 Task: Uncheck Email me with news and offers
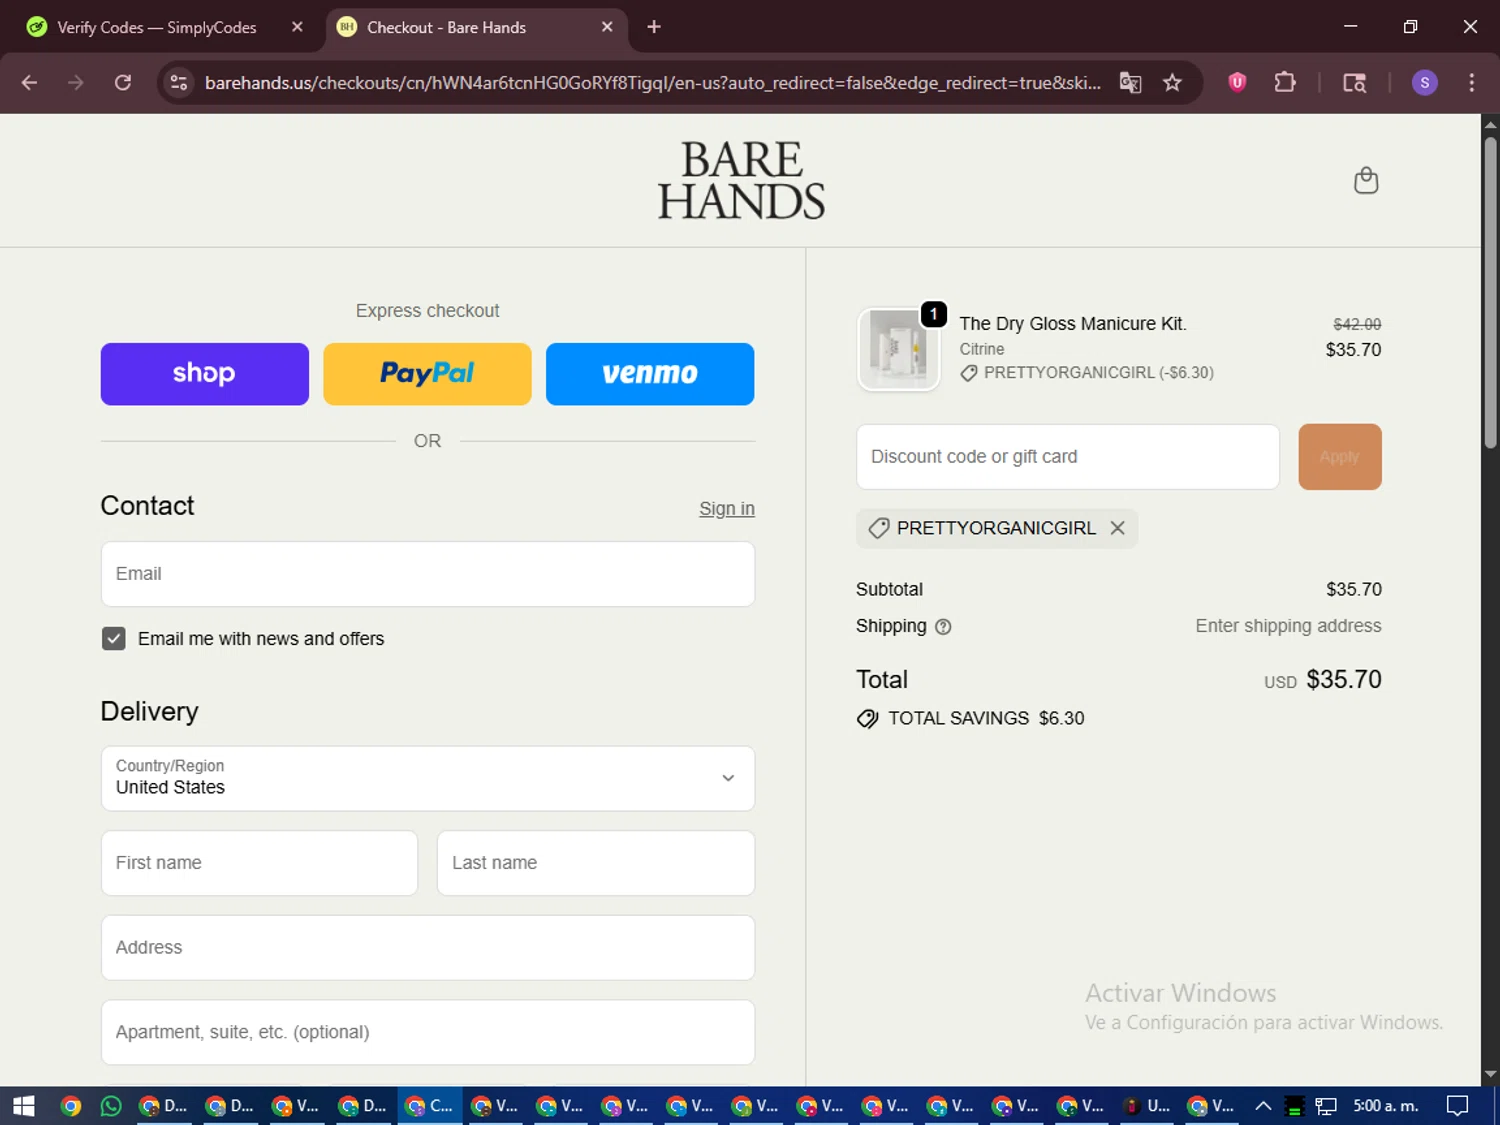(x=114, y=639)
